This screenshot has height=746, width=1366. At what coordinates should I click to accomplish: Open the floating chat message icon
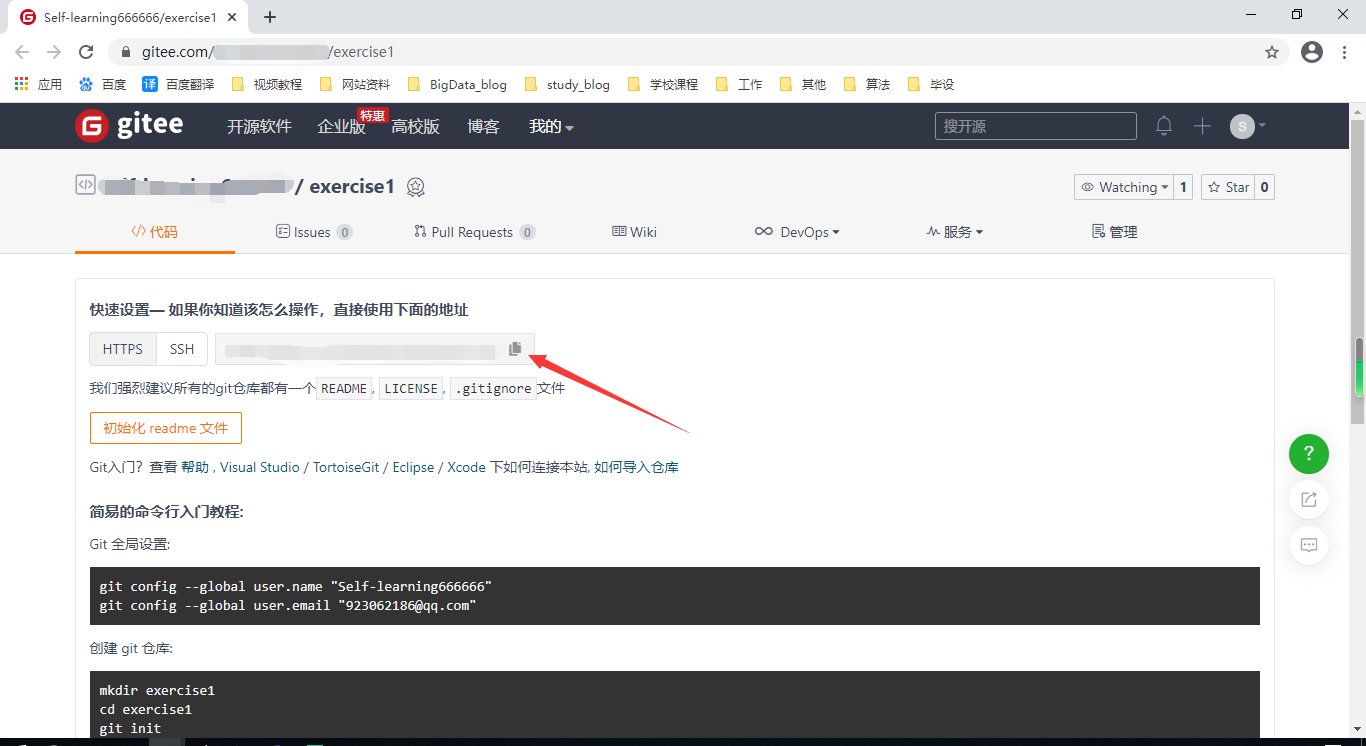pos(1309,545)
